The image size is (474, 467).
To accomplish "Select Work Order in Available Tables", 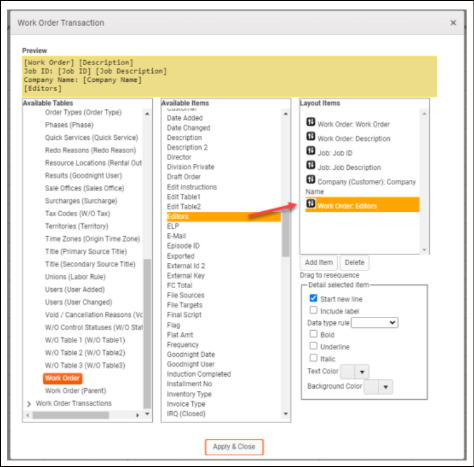I will pos(62,378).
